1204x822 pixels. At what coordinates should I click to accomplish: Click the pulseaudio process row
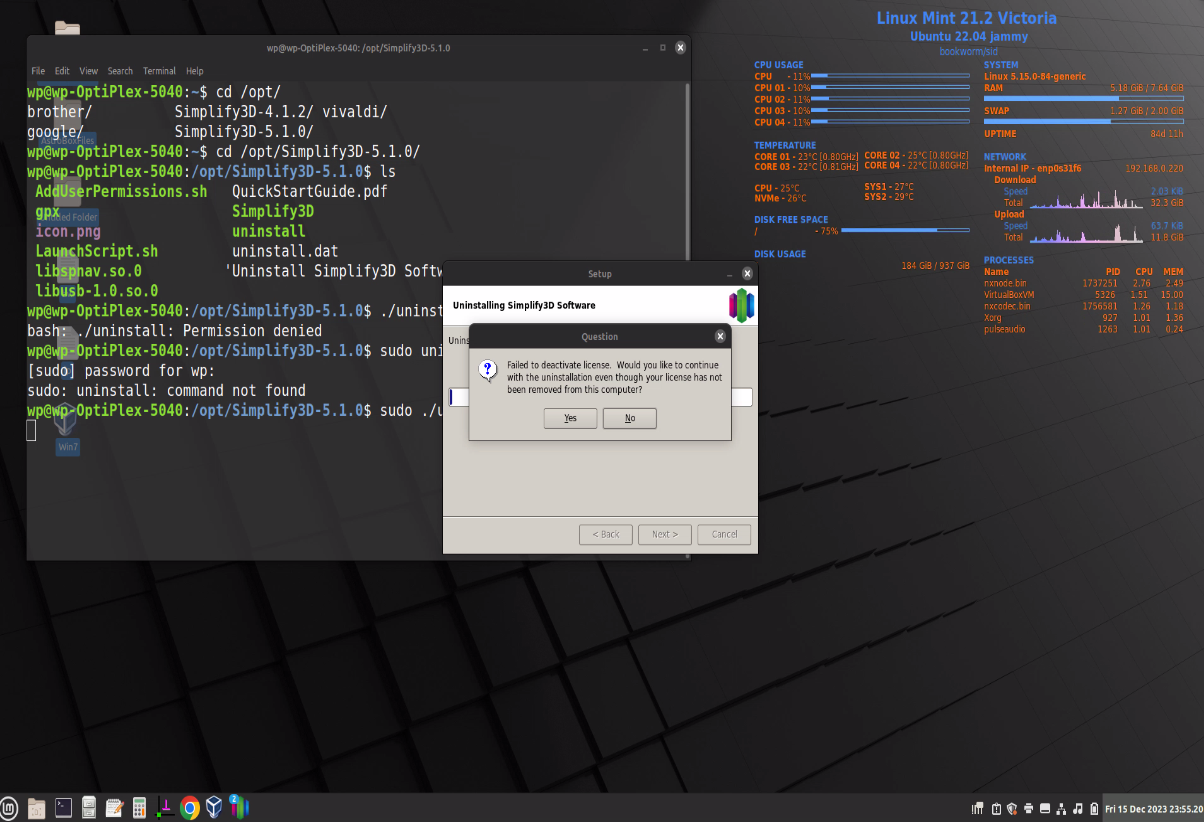coord(1083,329)
